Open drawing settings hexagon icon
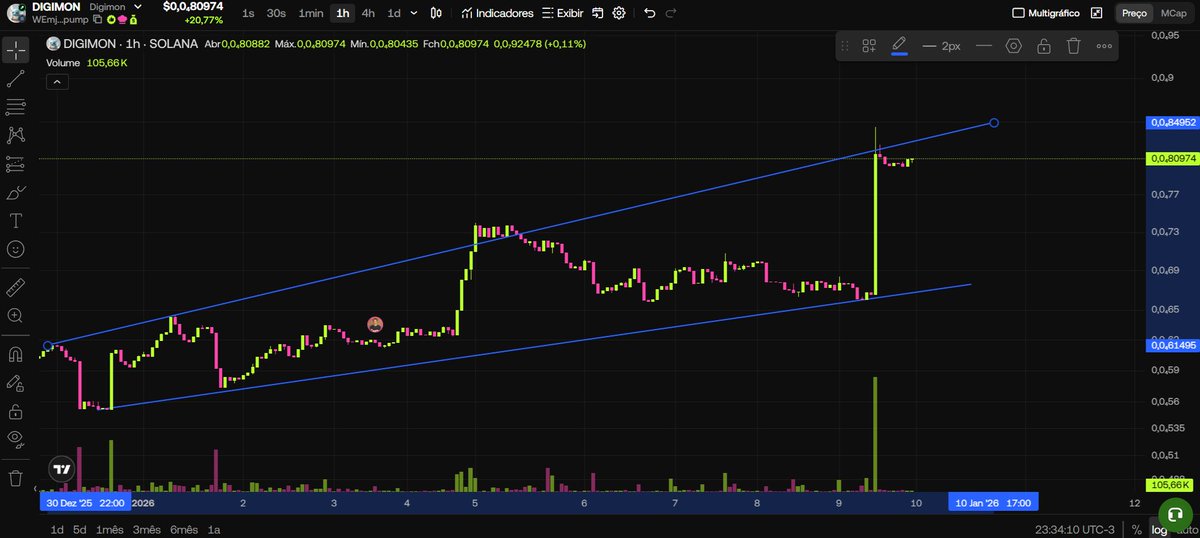1200x538 pixels. [1013, 46]
